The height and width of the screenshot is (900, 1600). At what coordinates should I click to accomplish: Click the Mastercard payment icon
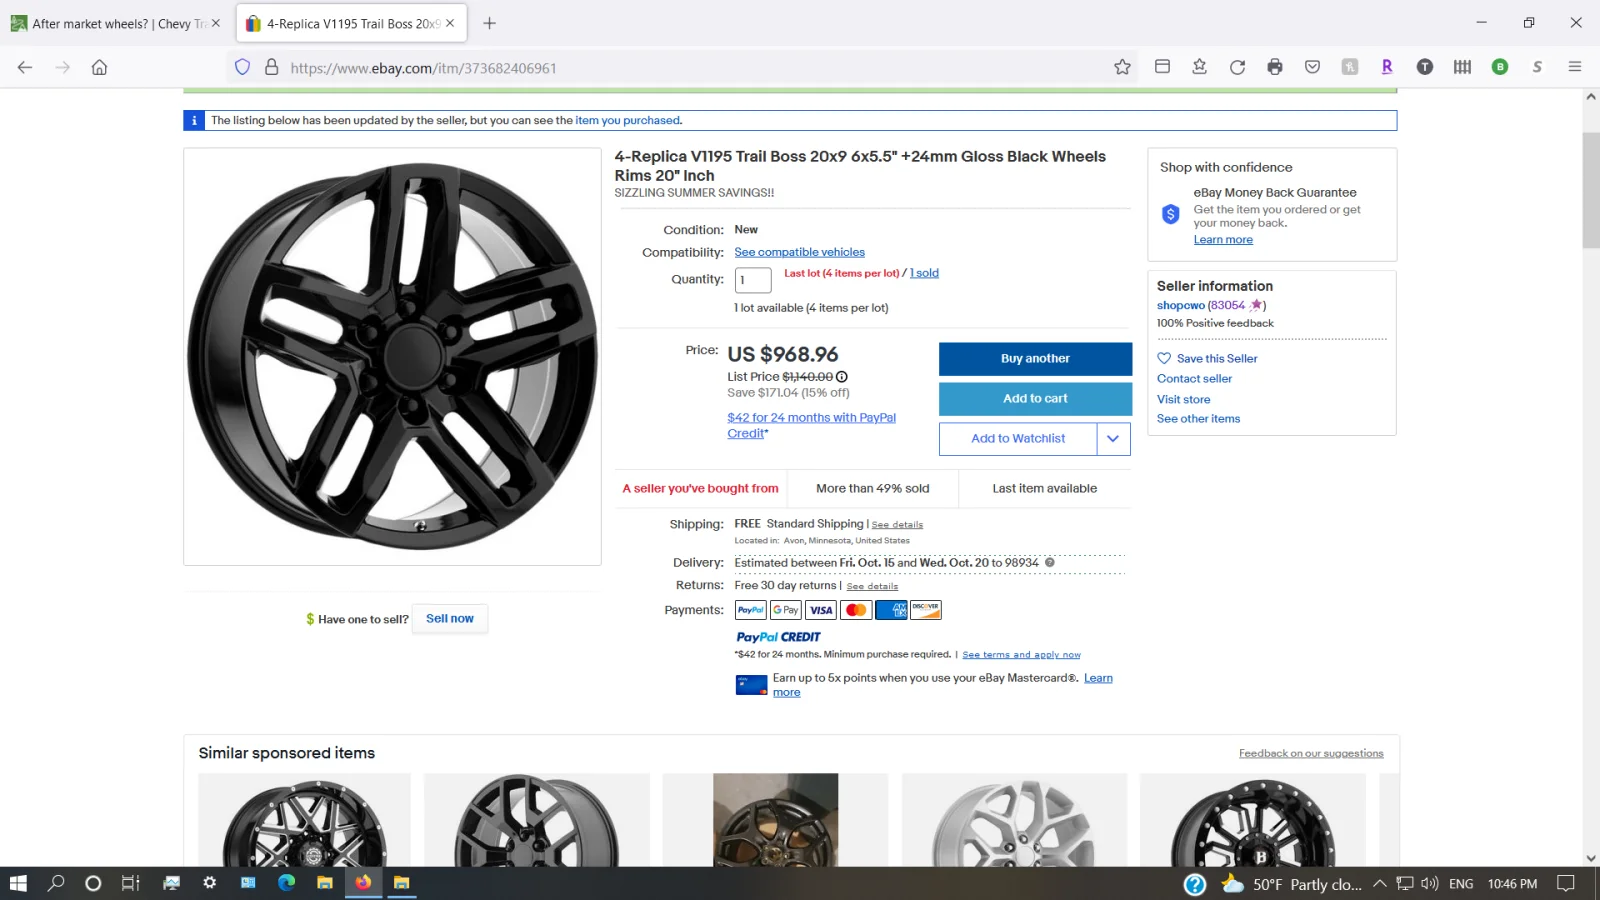pyautogui.click(x=856, y=610)
